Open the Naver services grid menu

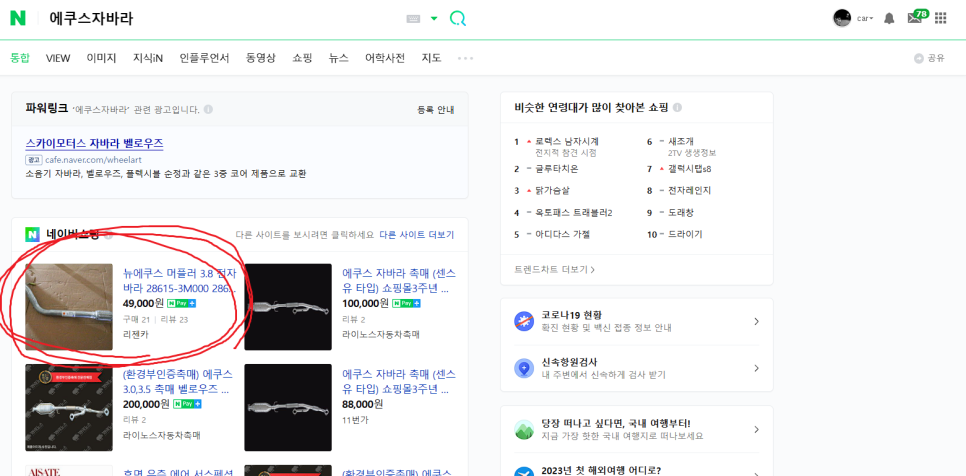[940, 18]
